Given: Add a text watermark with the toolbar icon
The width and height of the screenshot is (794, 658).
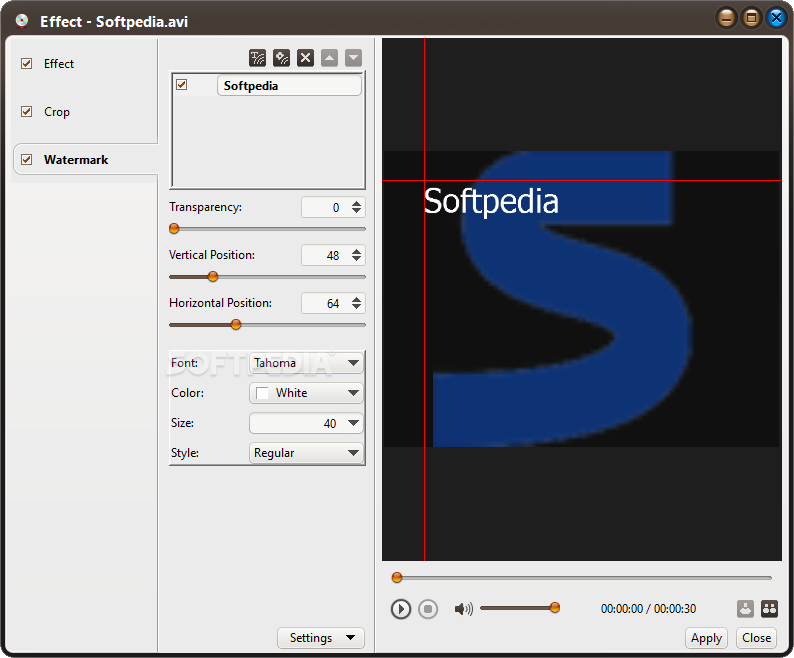Looking at the screenshot, I should 257,58.
